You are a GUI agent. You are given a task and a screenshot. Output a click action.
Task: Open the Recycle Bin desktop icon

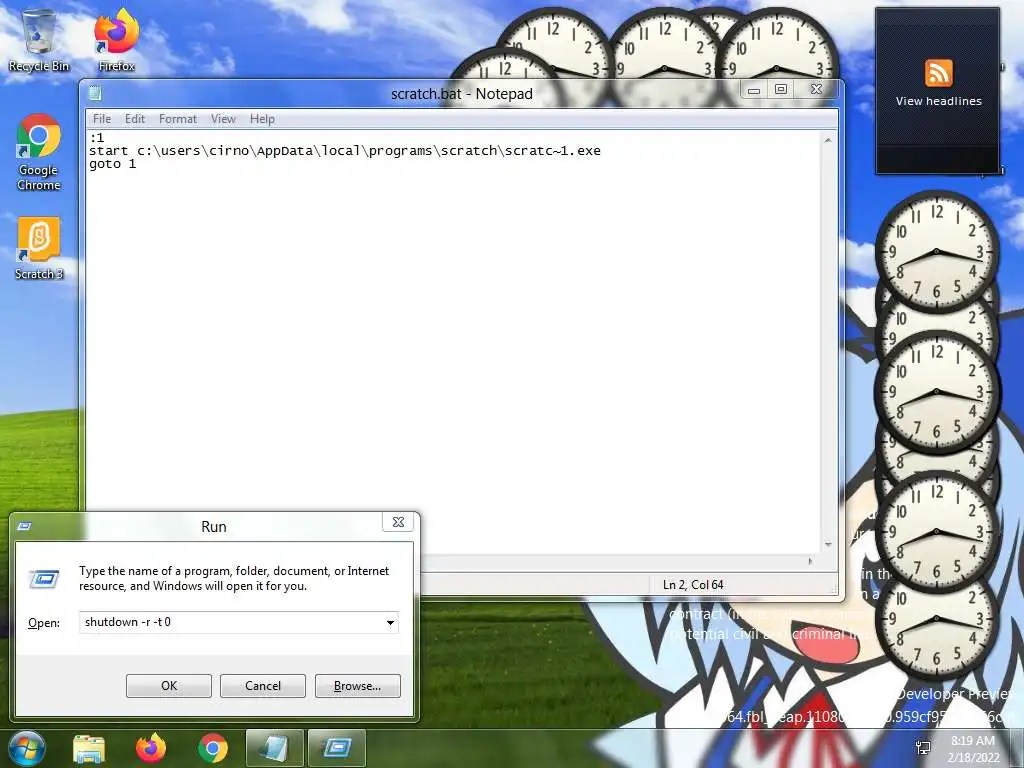click(39, 40)
